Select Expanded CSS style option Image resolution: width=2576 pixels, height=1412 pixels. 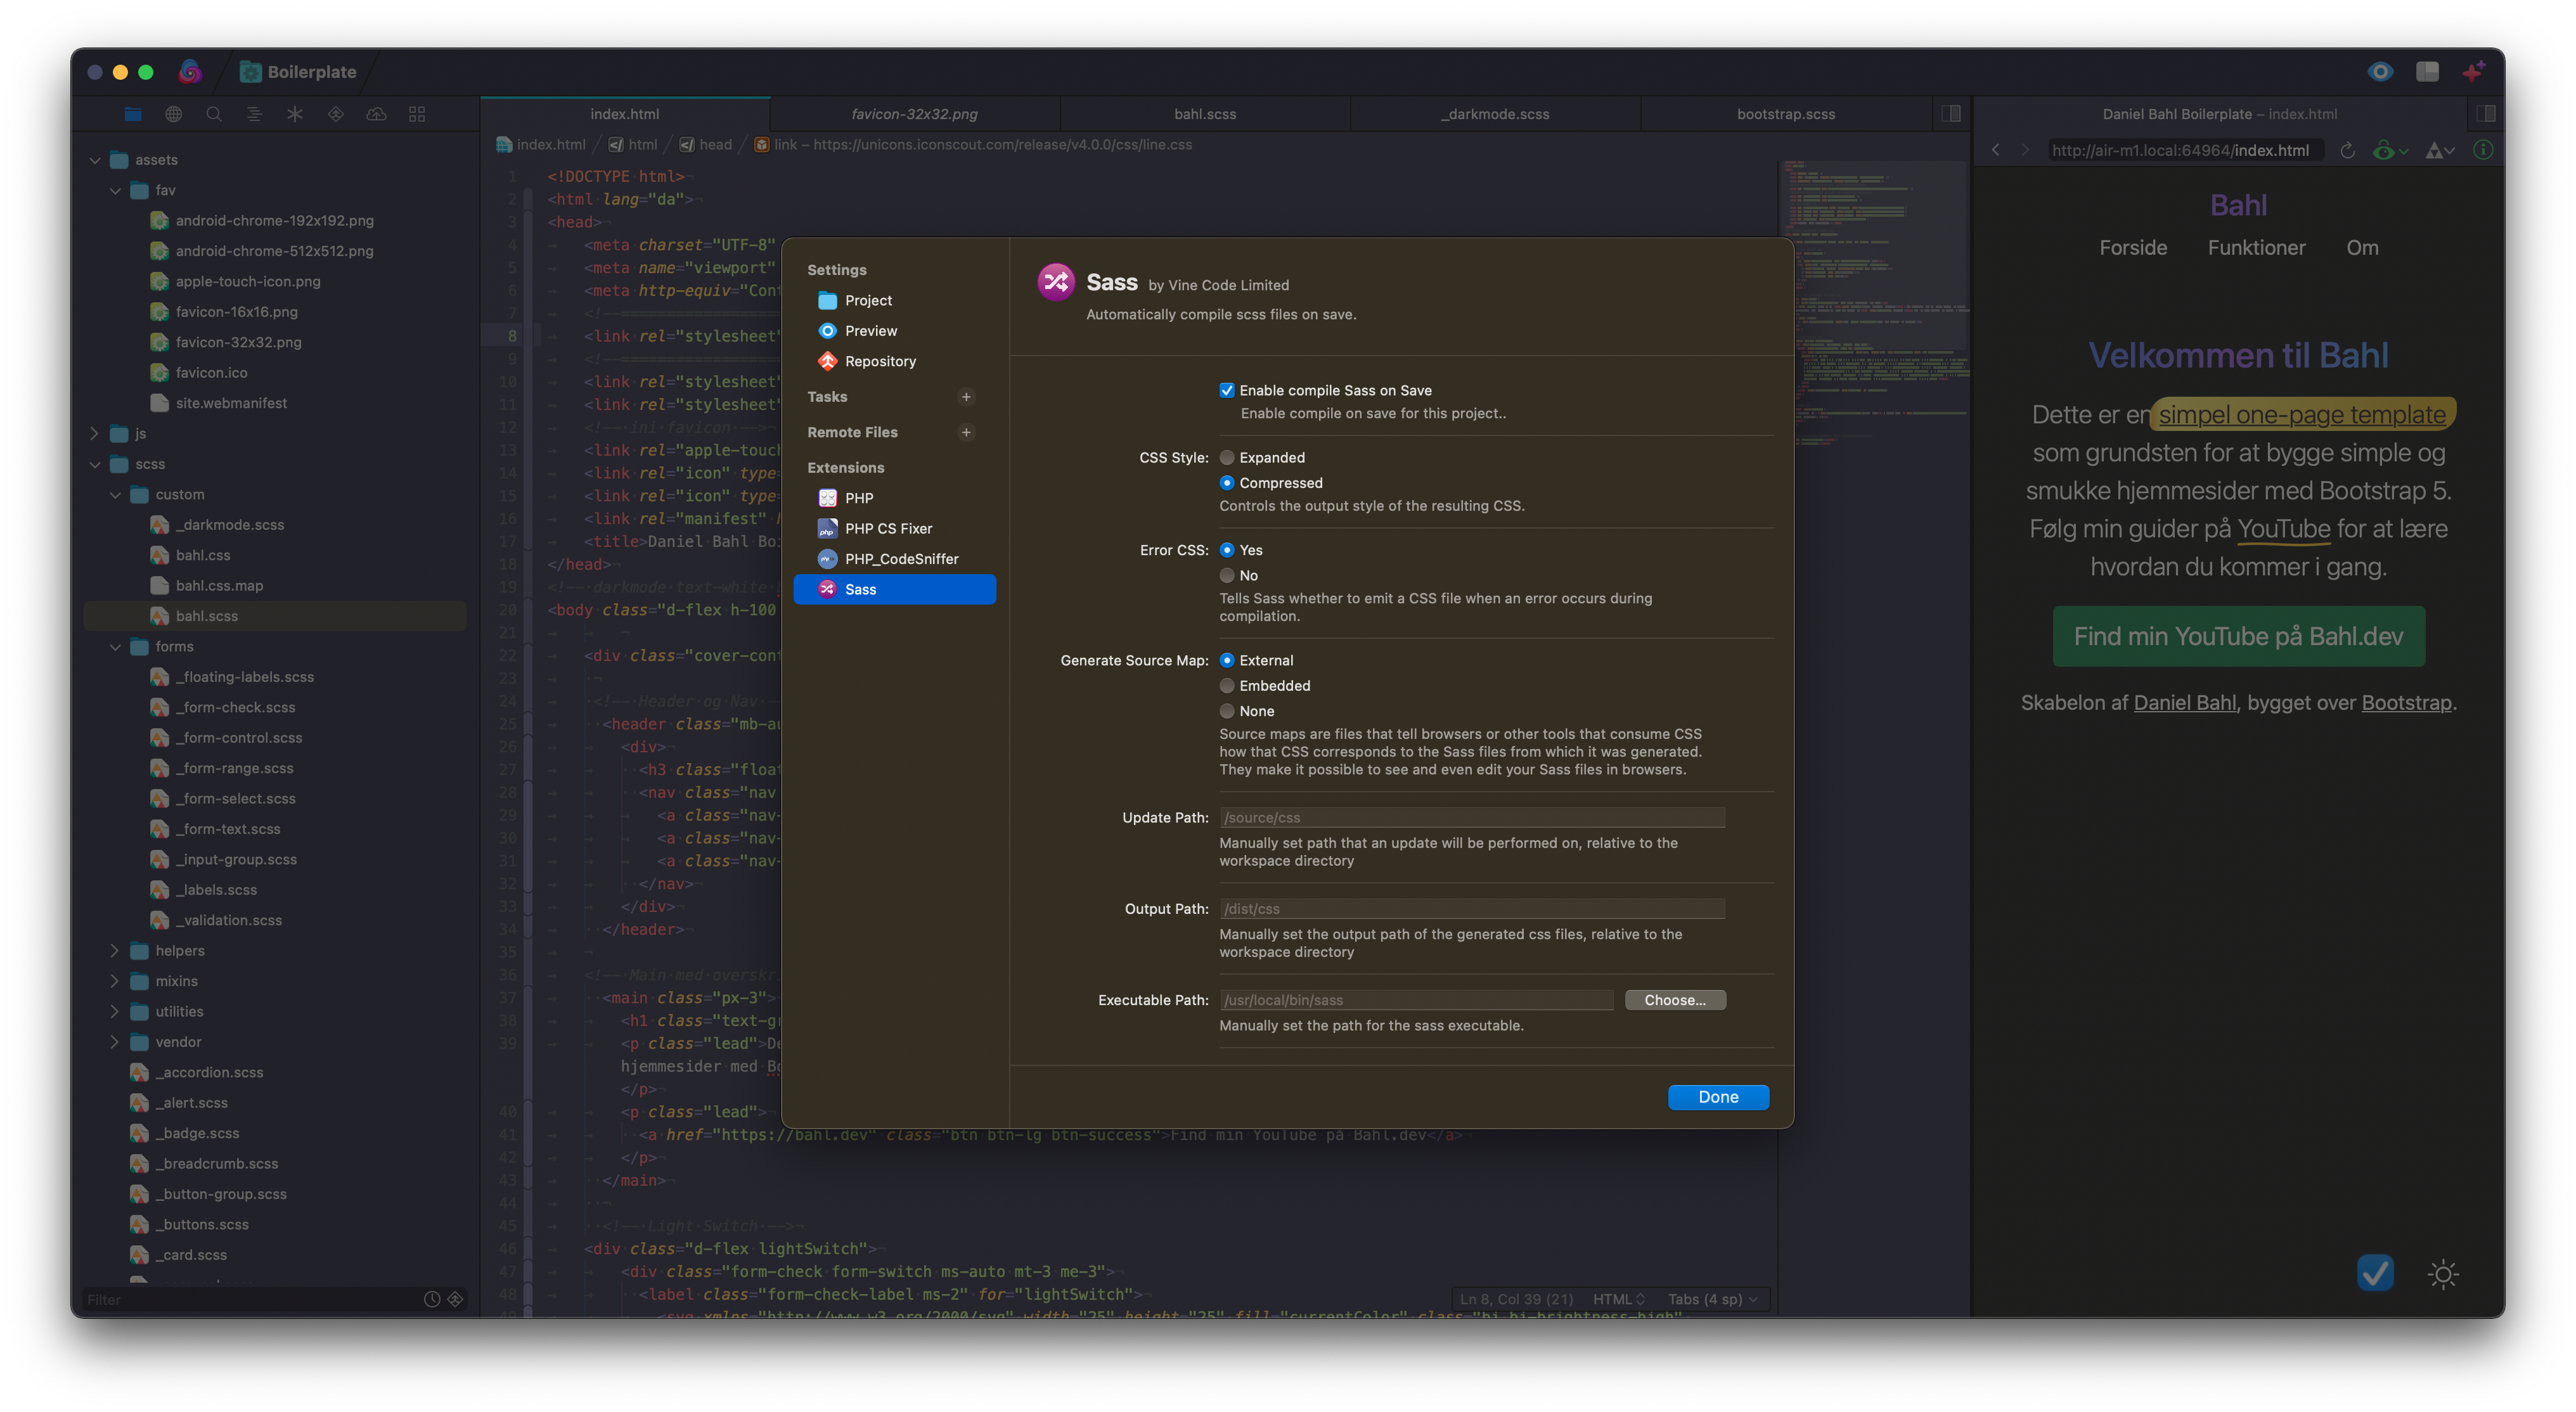point(1227,457)
